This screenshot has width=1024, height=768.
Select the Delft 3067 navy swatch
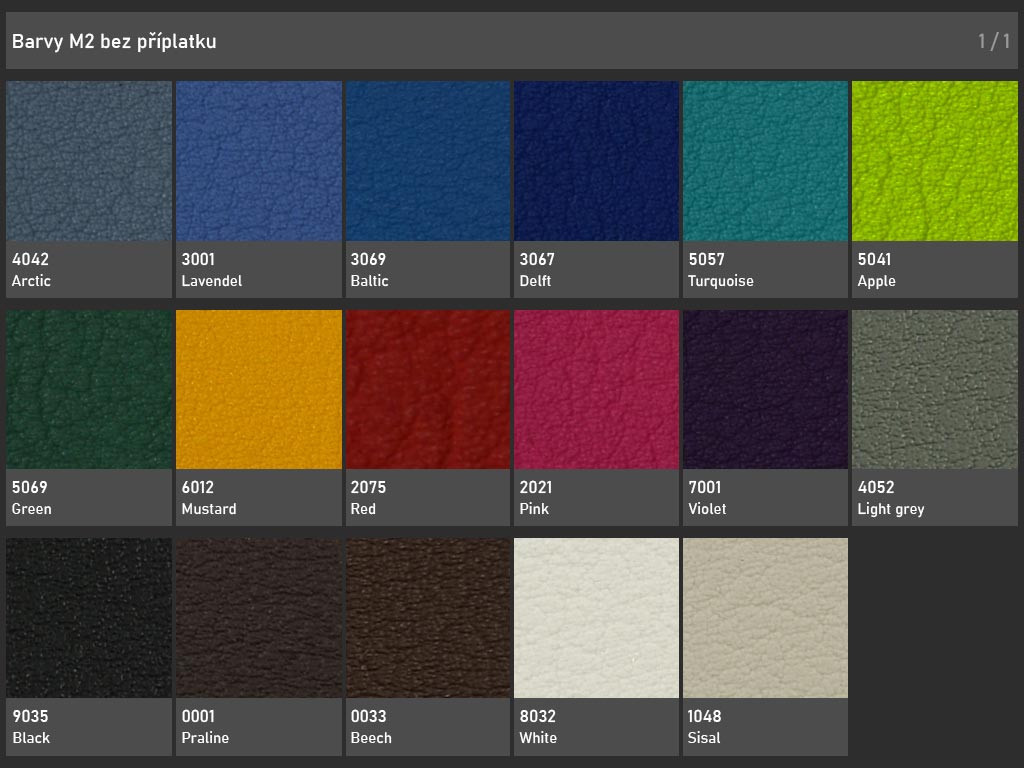pos(596,161)
